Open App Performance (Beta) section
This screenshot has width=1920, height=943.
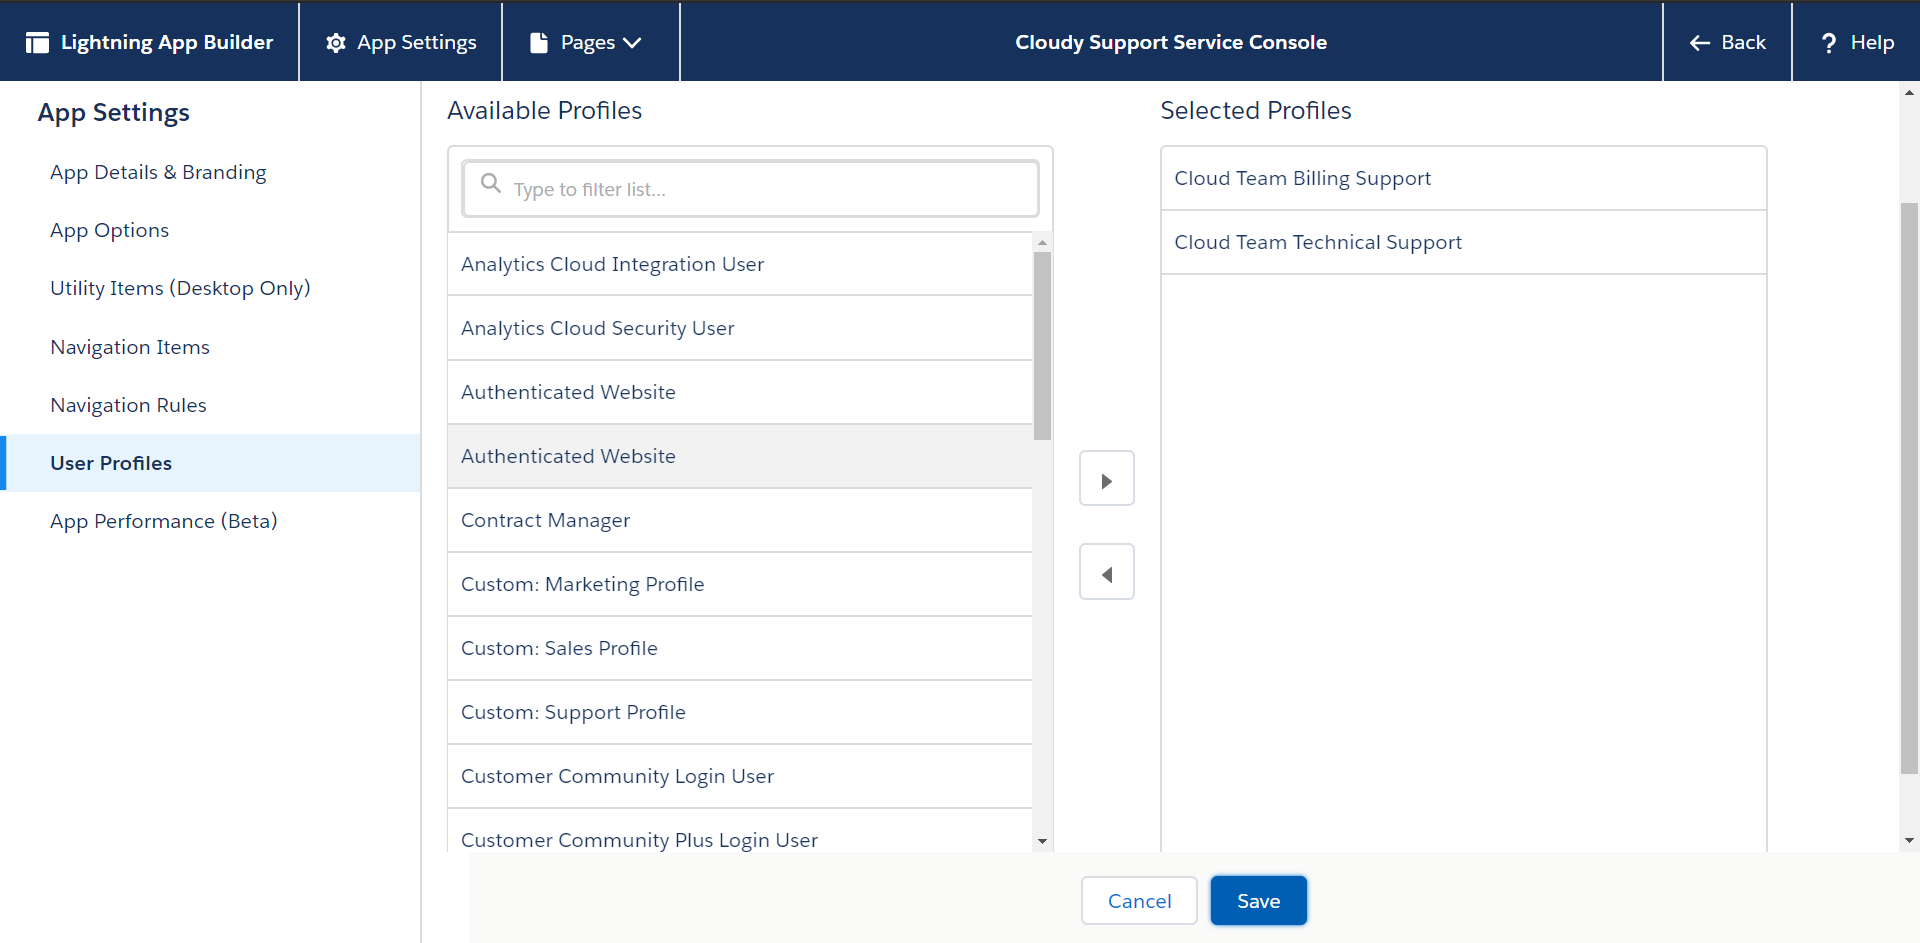(x=164, y=521)
